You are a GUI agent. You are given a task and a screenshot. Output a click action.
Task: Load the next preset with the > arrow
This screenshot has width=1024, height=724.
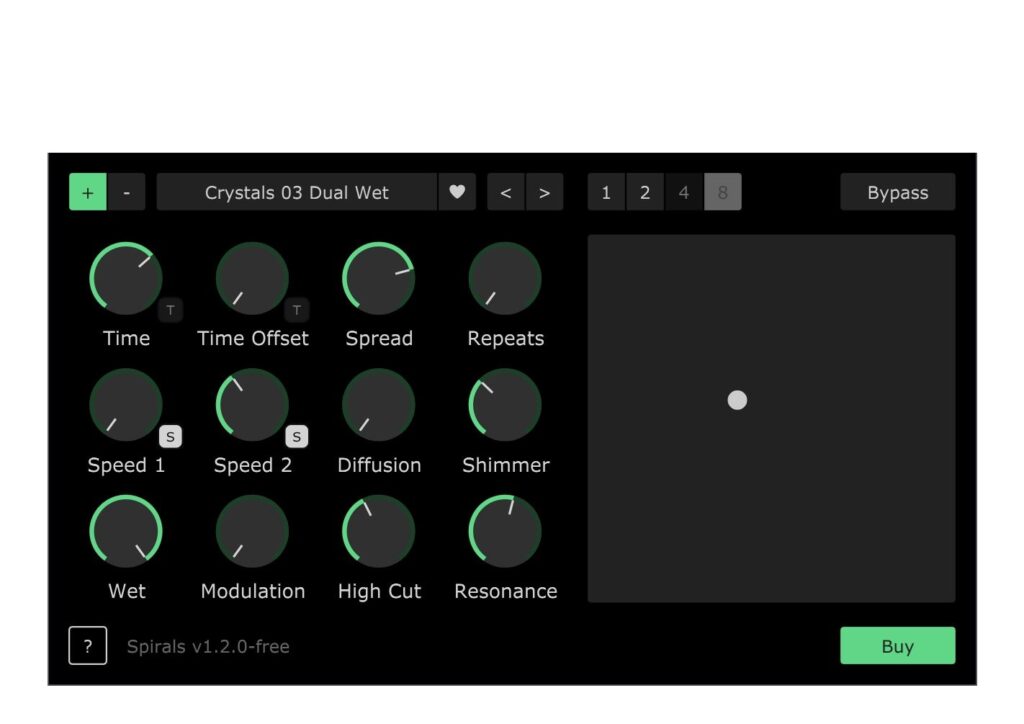coord(545,192)
